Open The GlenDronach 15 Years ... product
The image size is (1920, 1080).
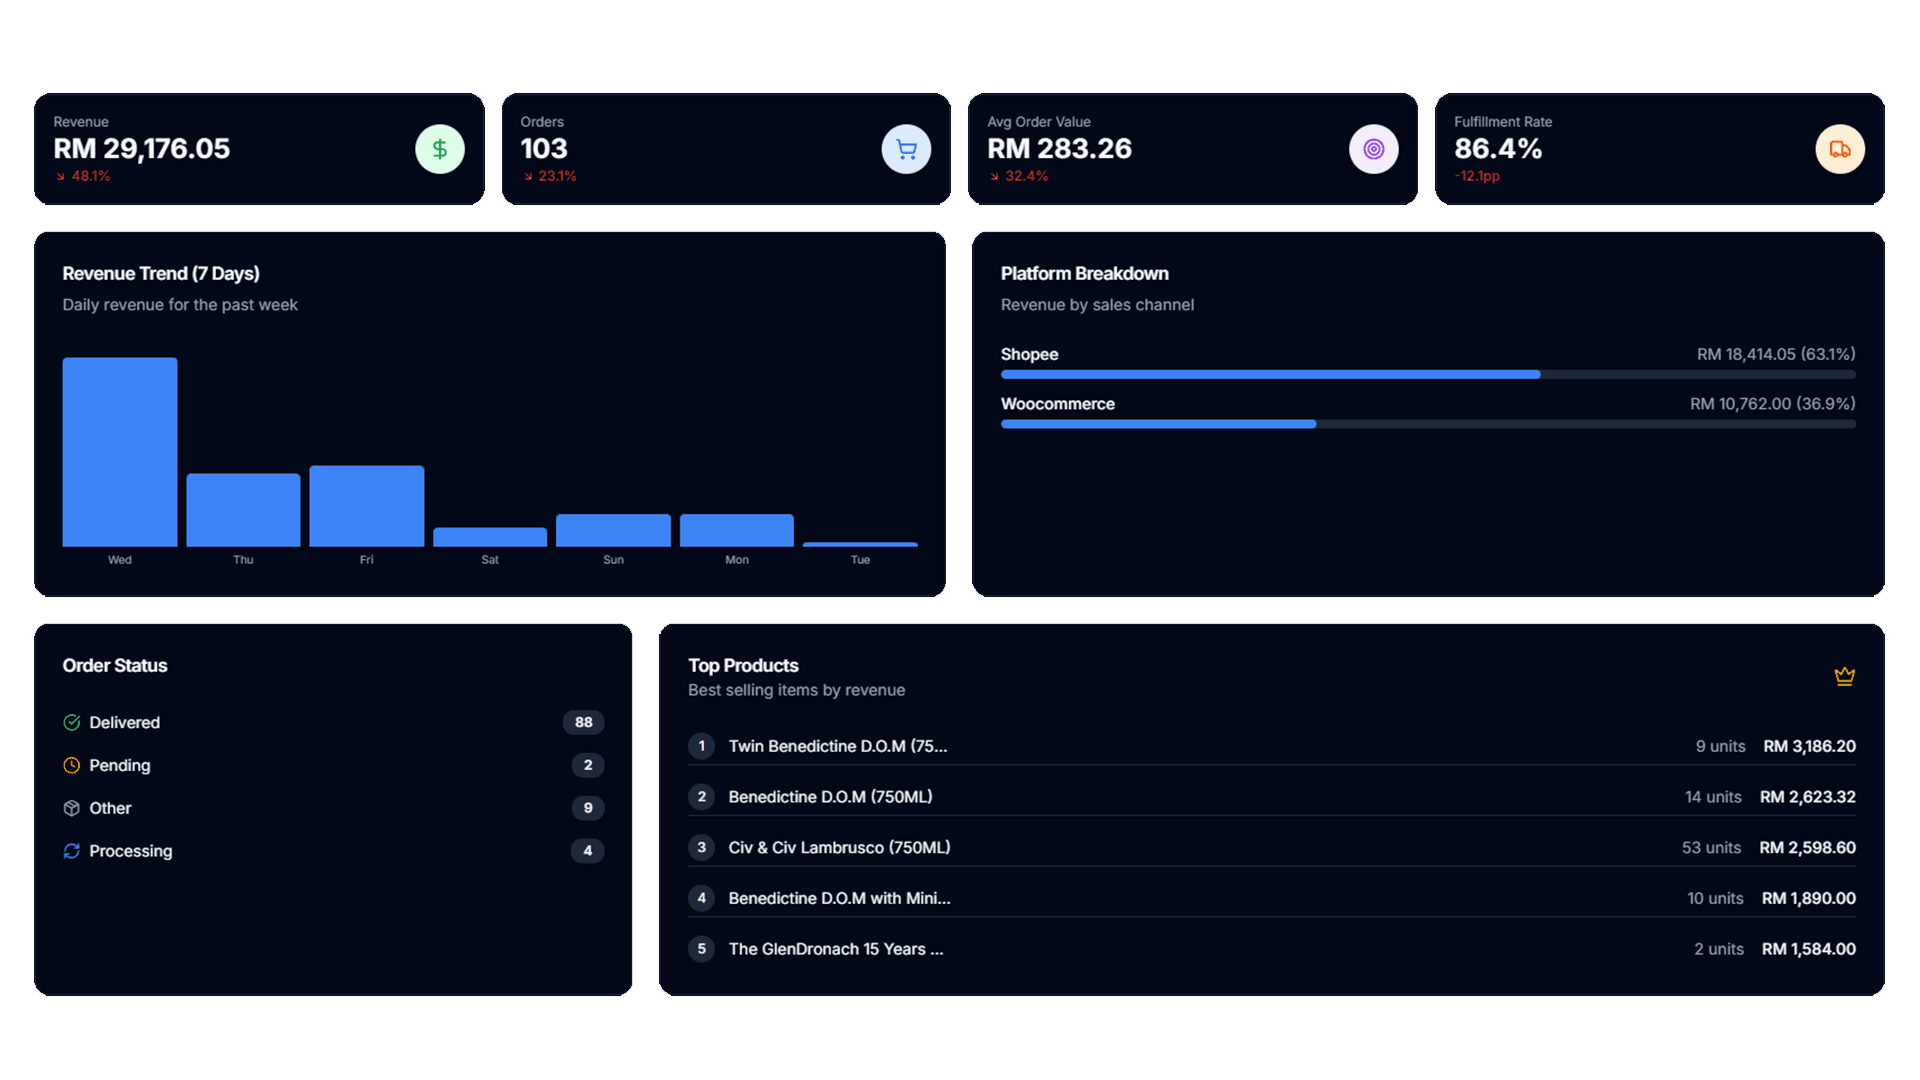pos(836,949)
